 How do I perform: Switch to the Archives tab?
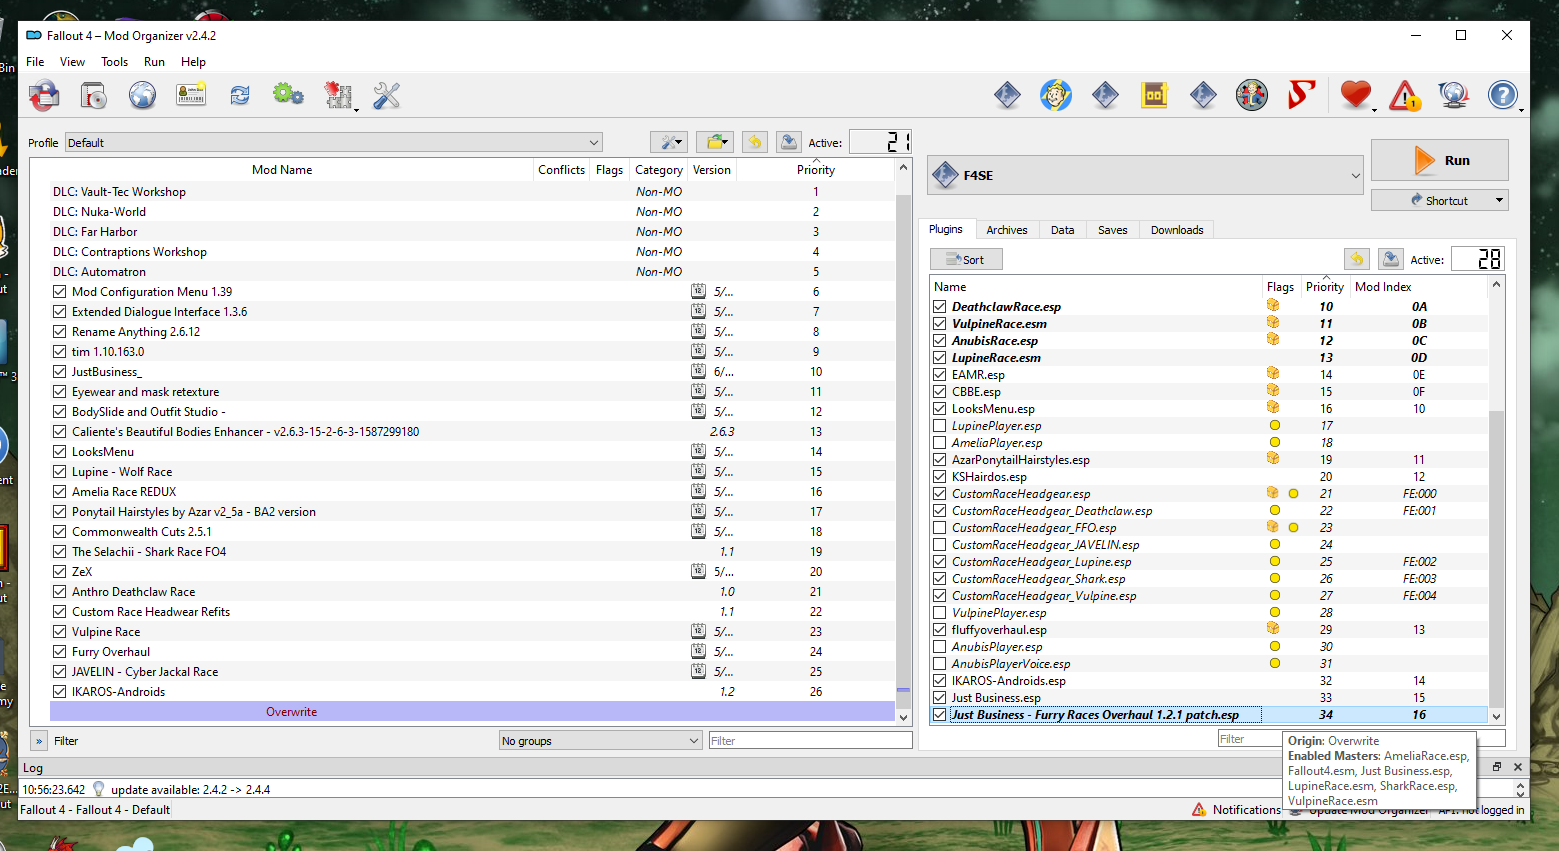pos(1006,230)
